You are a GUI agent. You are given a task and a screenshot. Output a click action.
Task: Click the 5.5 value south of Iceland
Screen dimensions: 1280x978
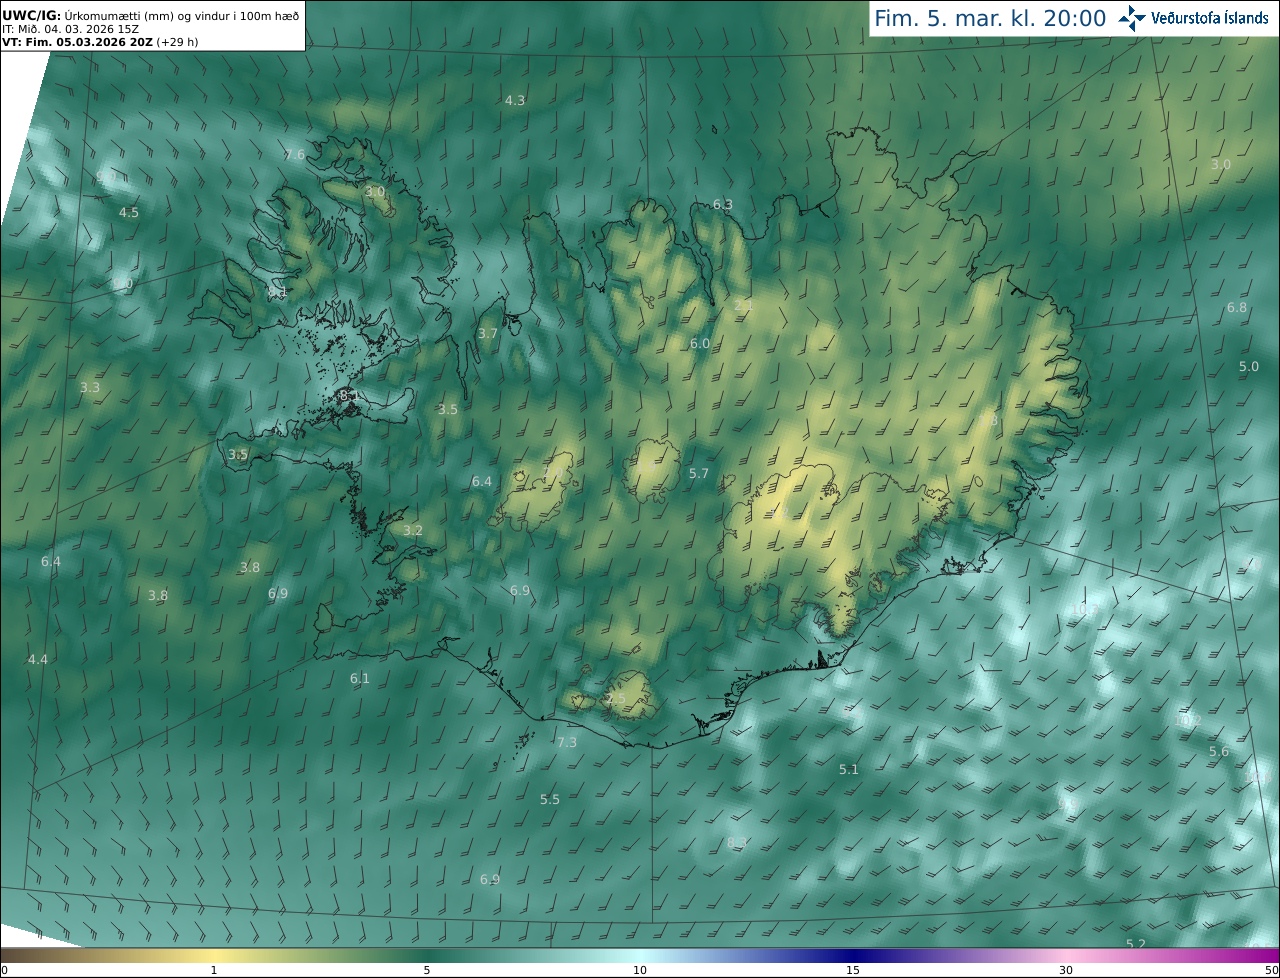click(550, 799)
